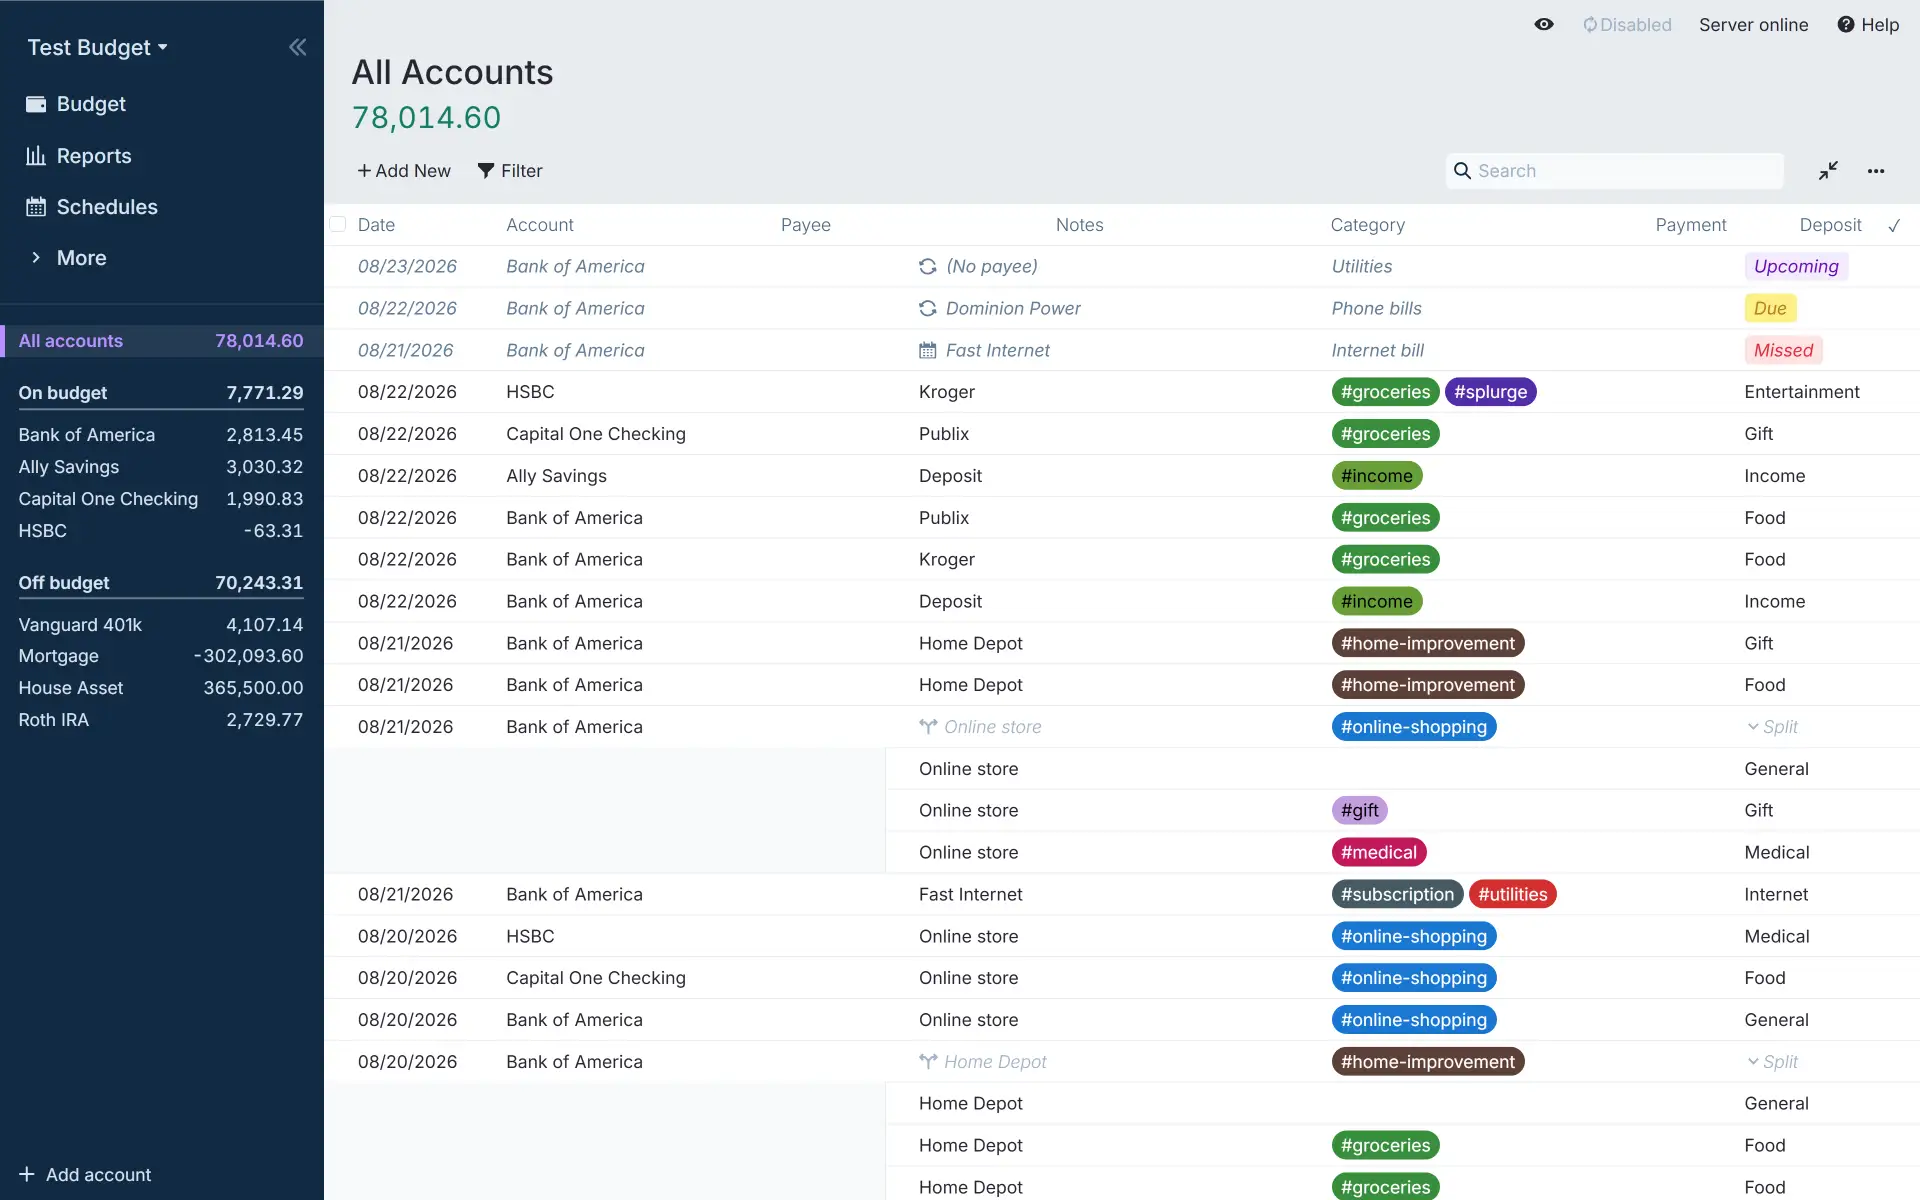Viewport: 1920px width, 1200px height.
Task: Click Add account at bottom
Action: 85,1174
